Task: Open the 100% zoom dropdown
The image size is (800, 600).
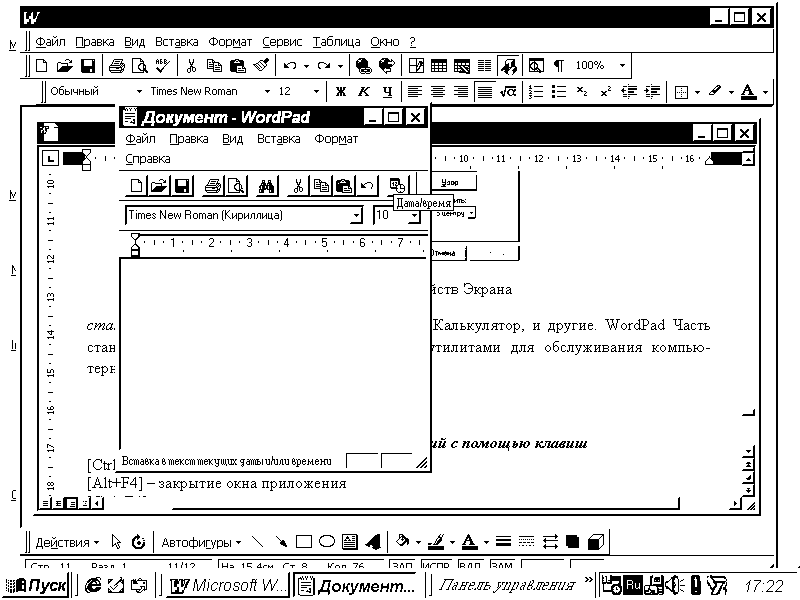Action: click(622, 65)
